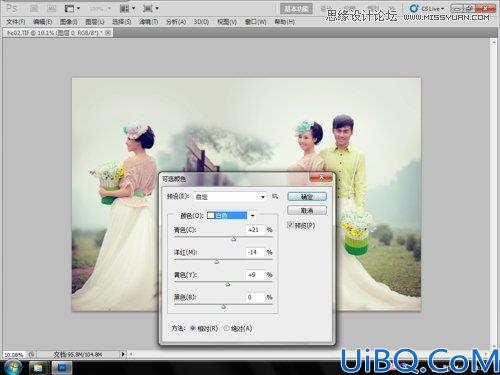The width and height of the screenshot is (500, 375).
Task: Click the 青色(C) cyan slider handle
Action: [x=234, y=239]
